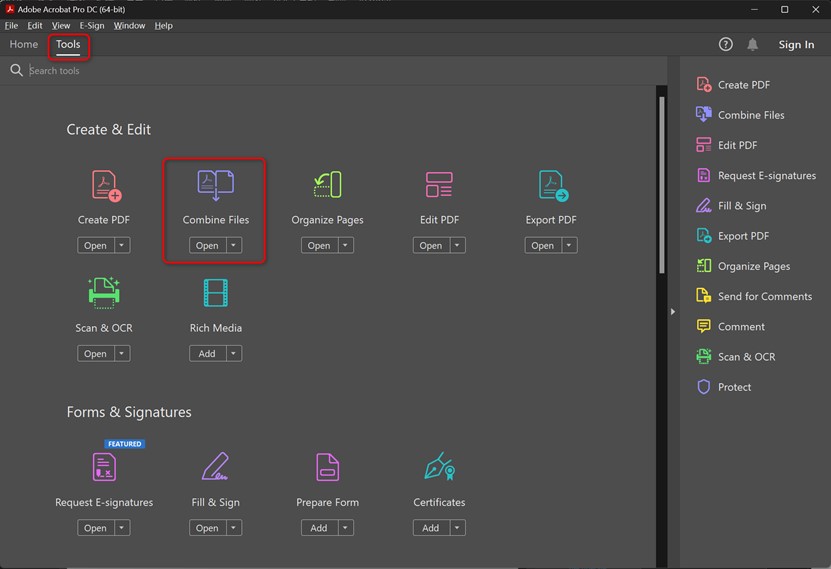Open Scan & OCR from right sidebar
This screenshot has width=831, height=569.
736,357
